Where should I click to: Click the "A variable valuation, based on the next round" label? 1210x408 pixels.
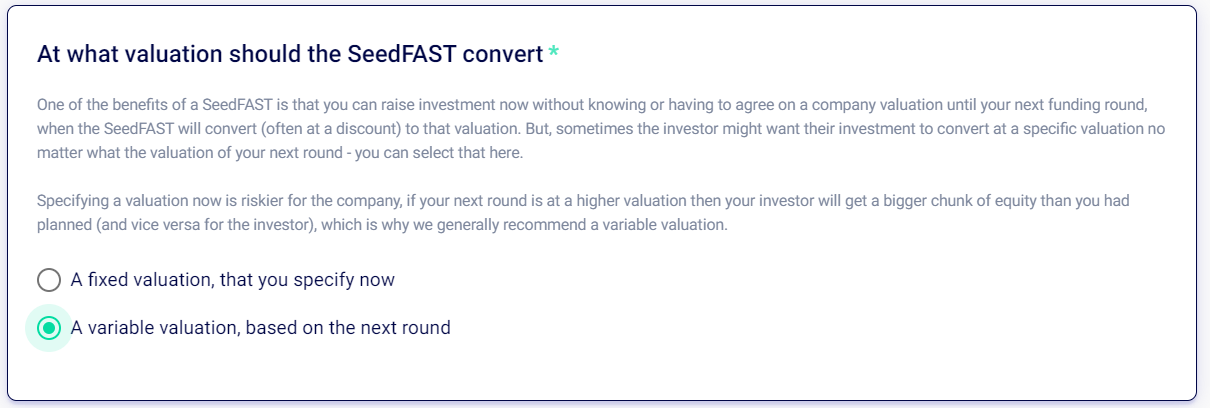tap(260, 328)
